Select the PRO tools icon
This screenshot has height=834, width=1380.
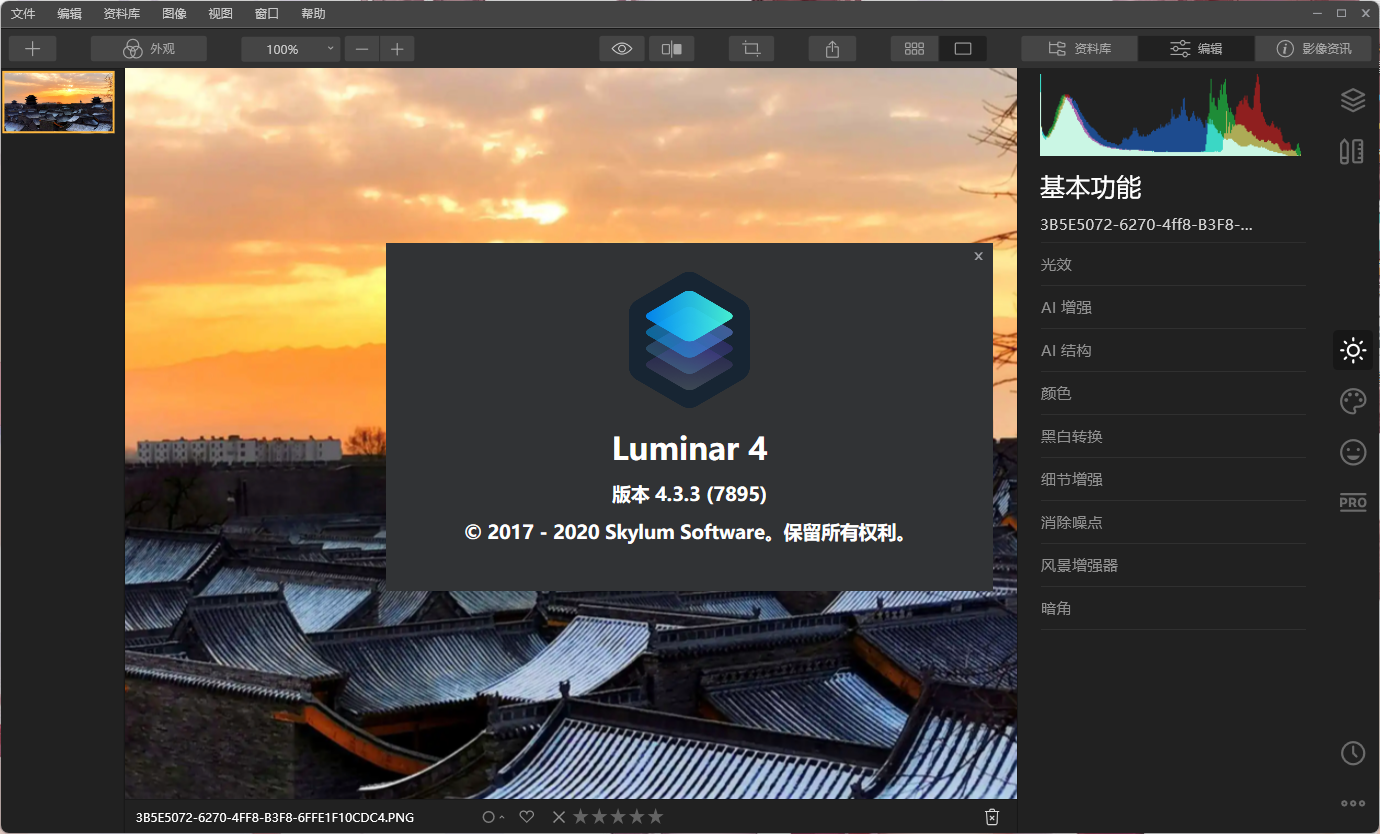coord(1353,503)
